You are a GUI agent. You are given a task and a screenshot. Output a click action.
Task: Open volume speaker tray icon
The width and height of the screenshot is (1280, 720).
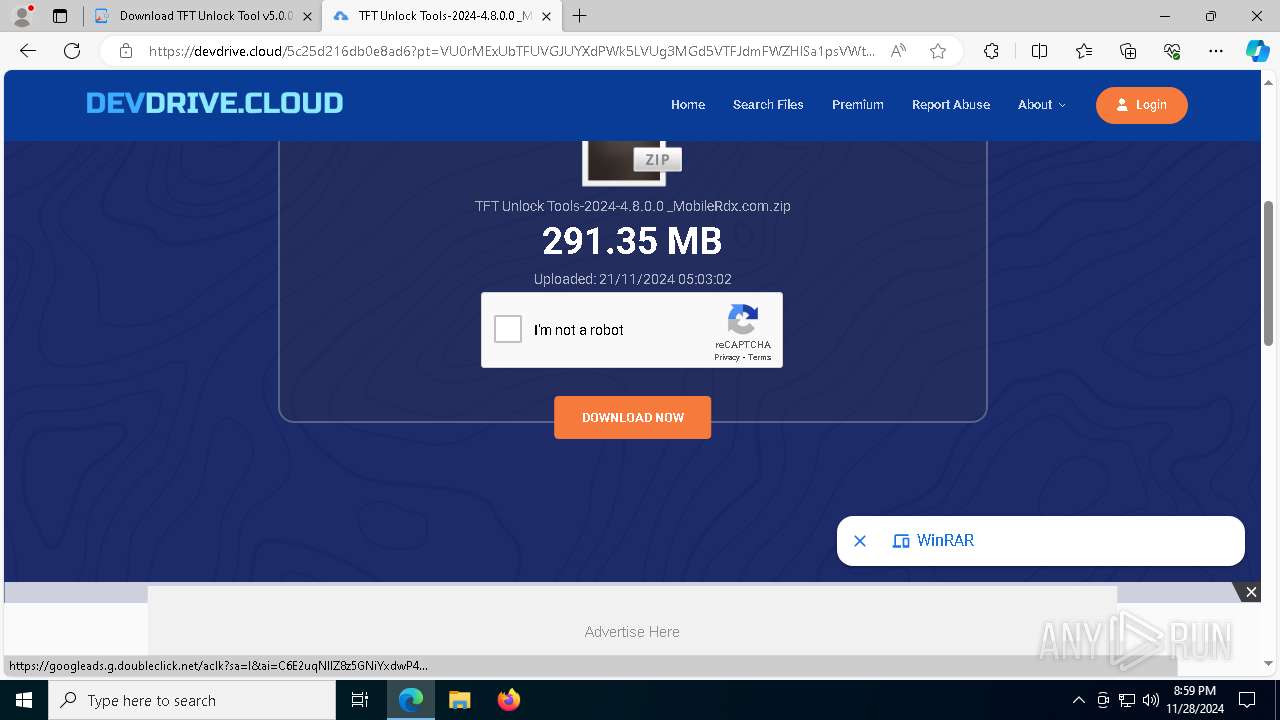(1151, 700)
